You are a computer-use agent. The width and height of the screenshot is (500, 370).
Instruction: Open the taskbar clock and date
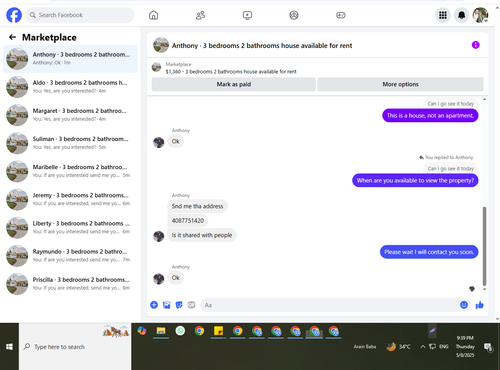(x=465, y=346)
